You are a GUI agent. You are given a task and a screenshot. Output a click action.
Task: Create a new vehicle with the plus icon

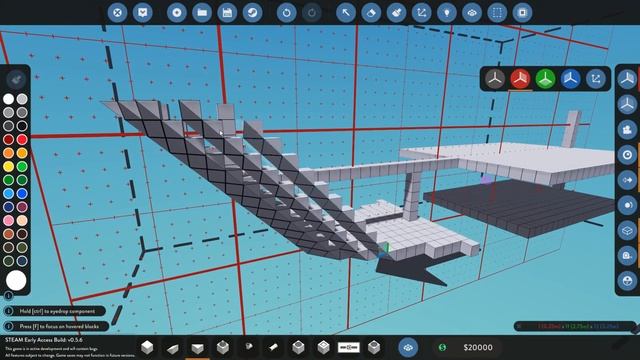(x=177, y=13)
